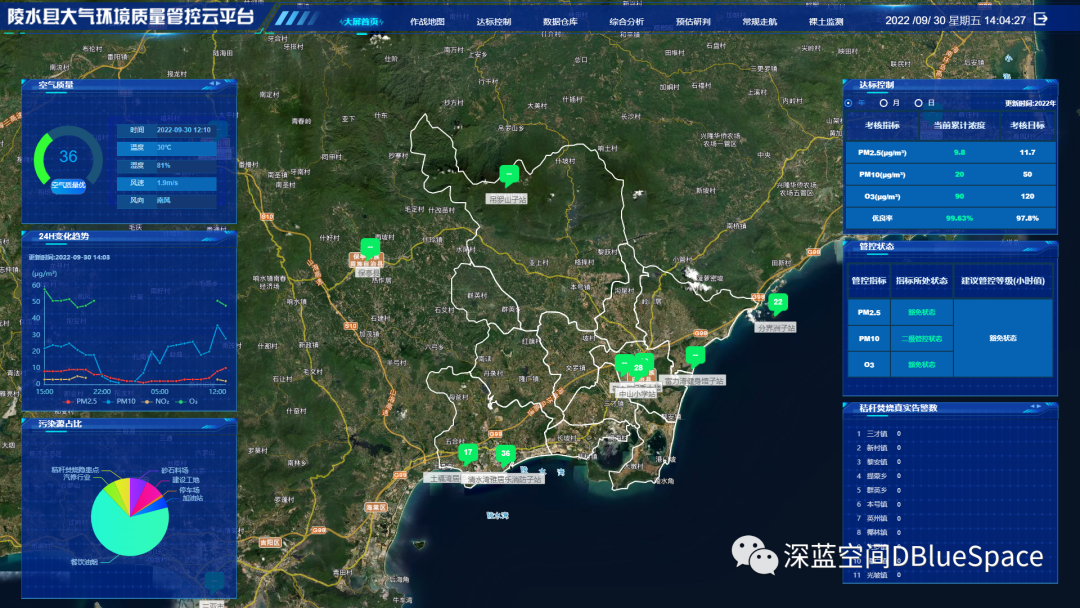
Task: Click the map marker showing 17
Action: point(468,453)
